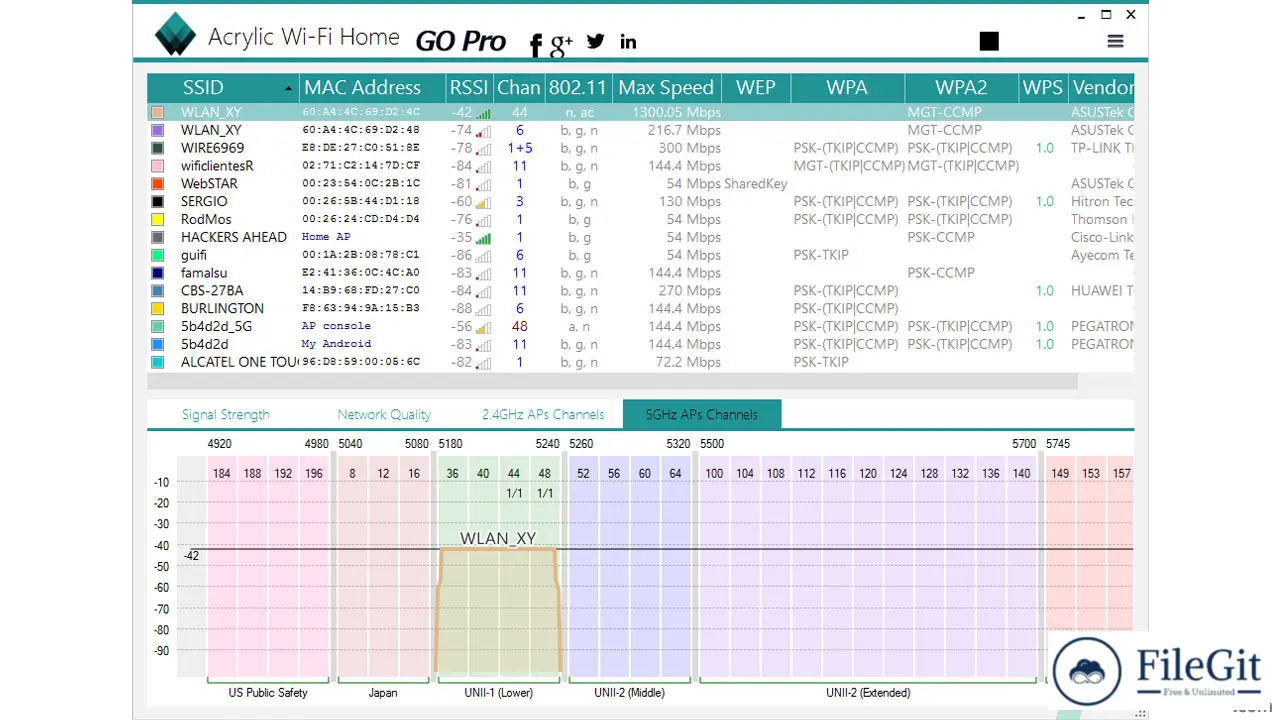
Task: Select the WIRE6969 network row
Action: pyautogui.click(x=640, y=148)
